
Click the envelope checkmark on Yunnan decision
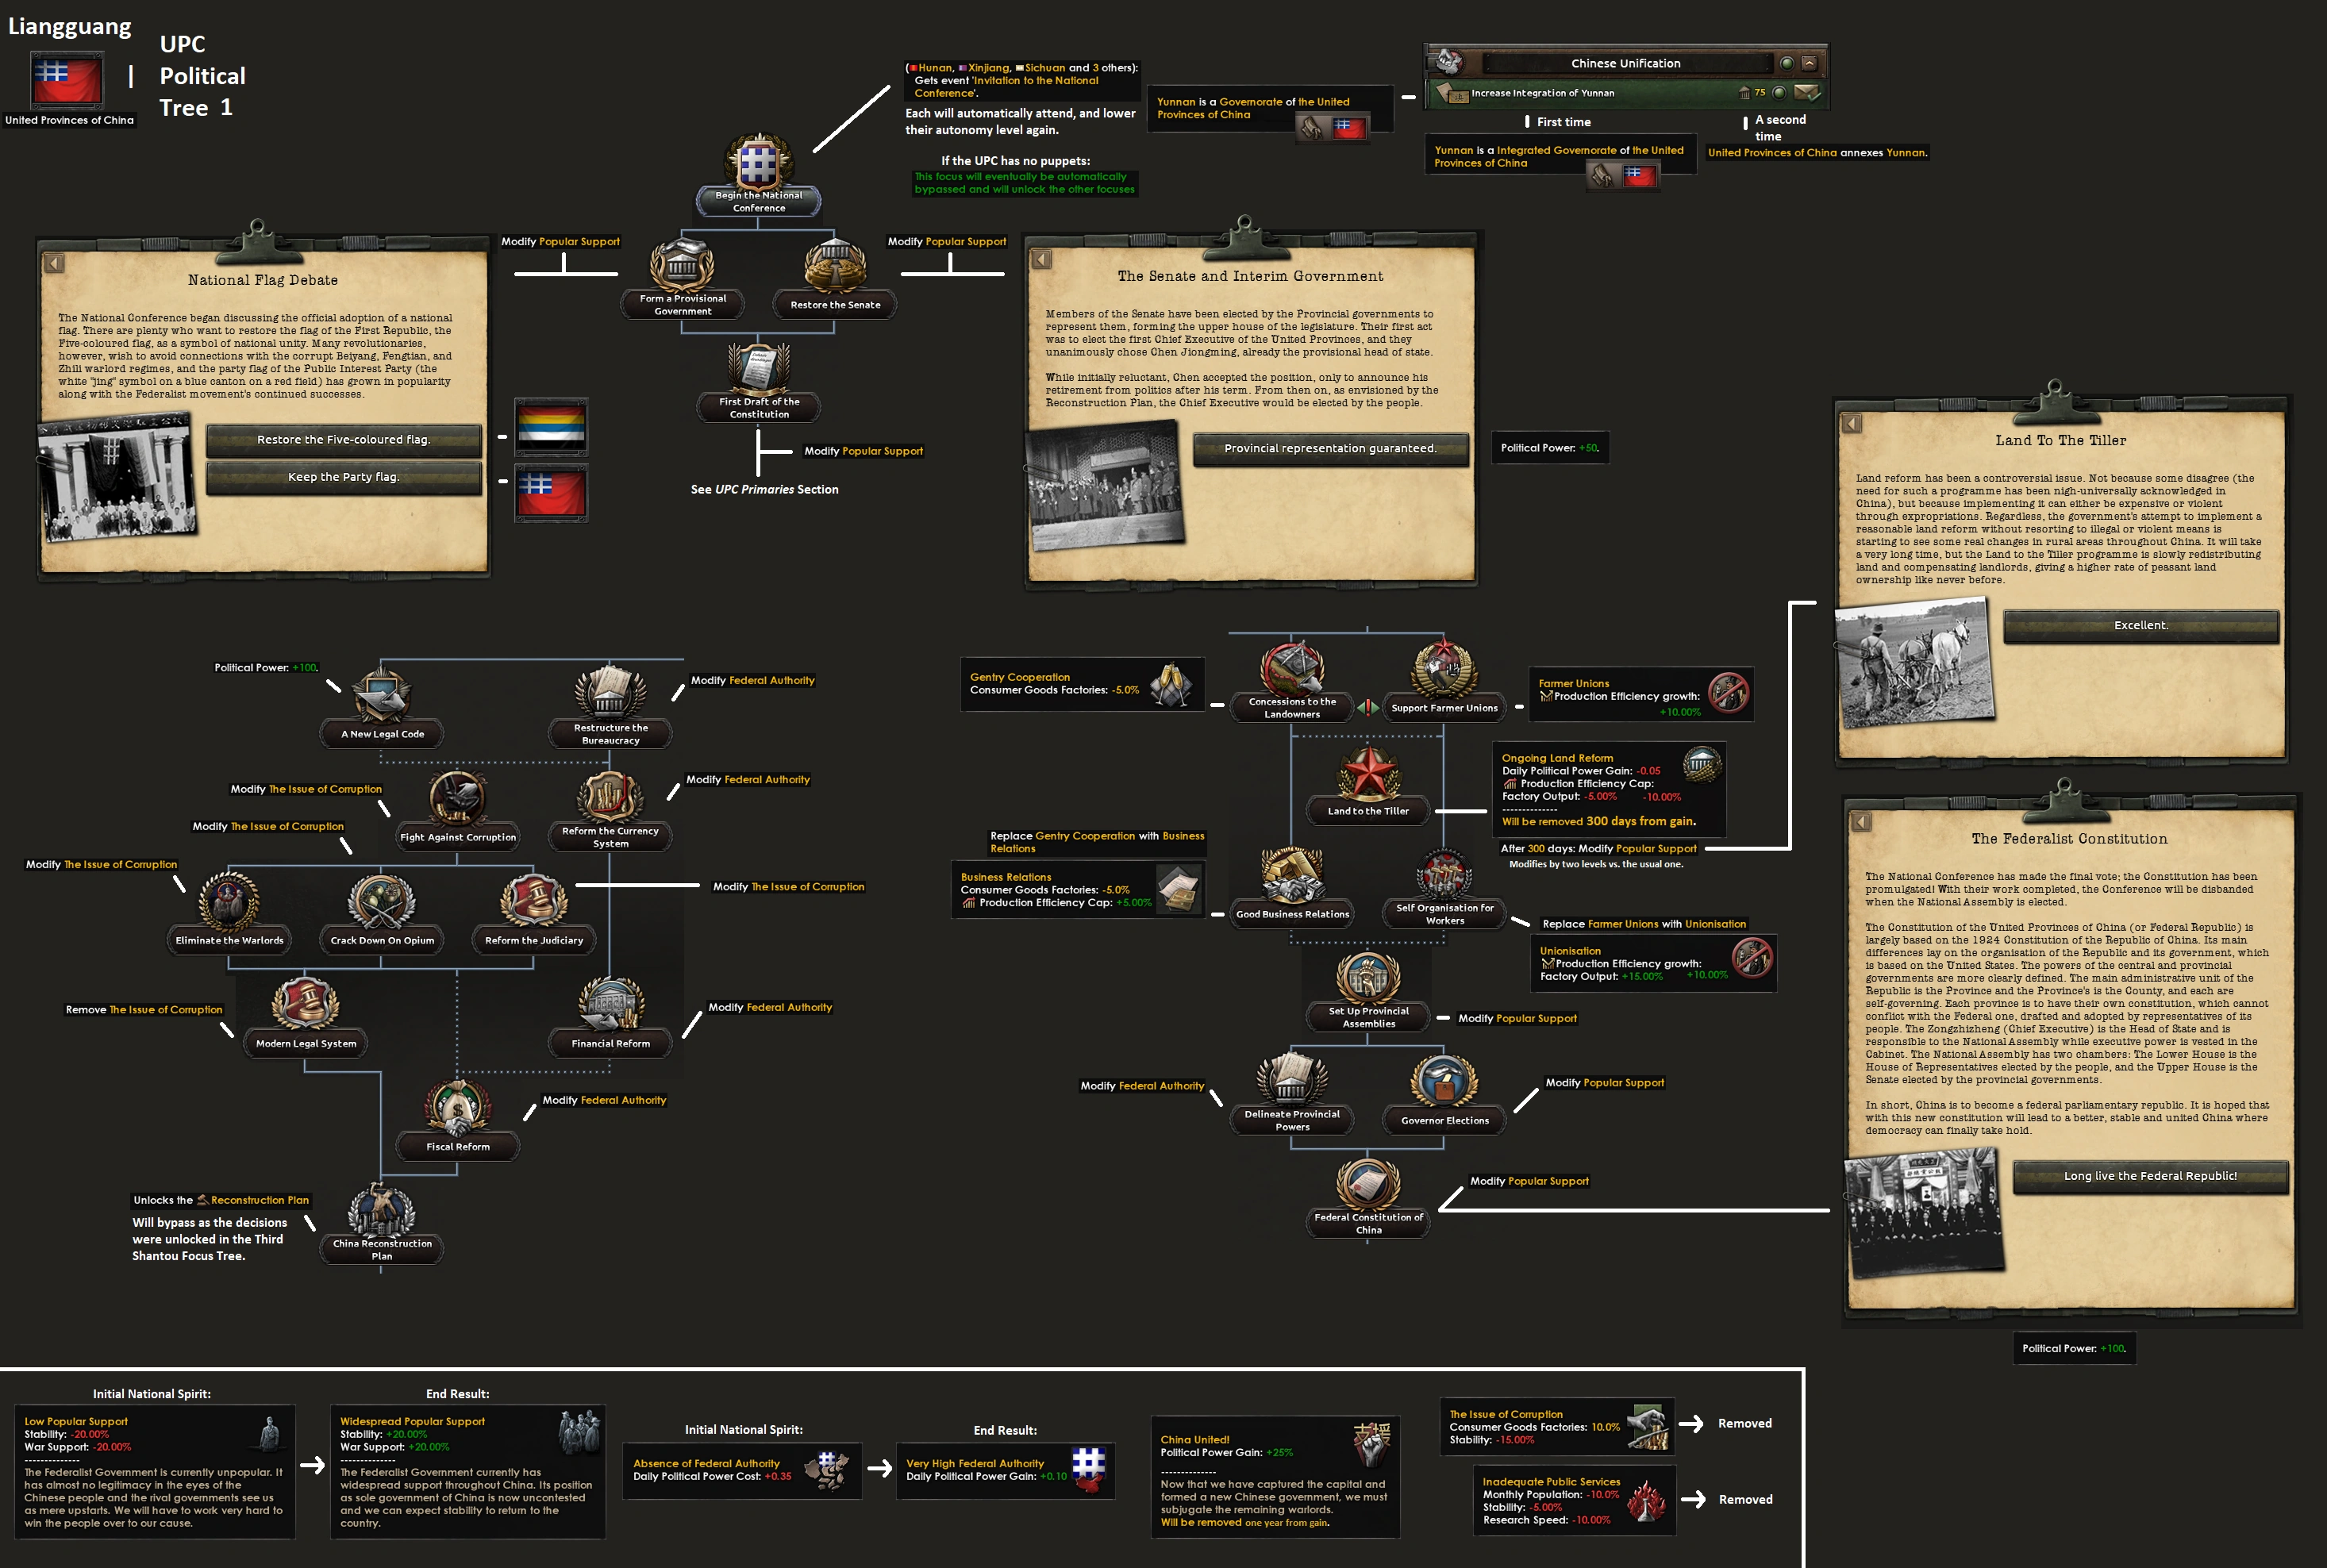point(1806,93)
